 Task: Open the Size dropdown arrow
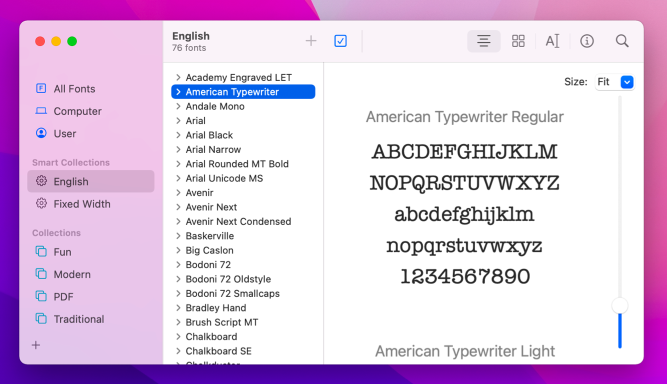point(627,82)
